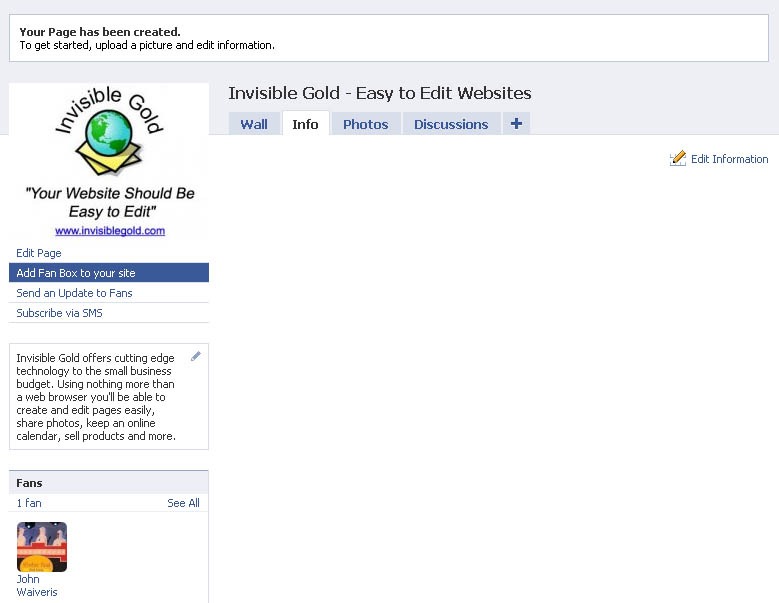Click the Invisible Gold description text
This screenshot has width=779, height=603.
96,397
